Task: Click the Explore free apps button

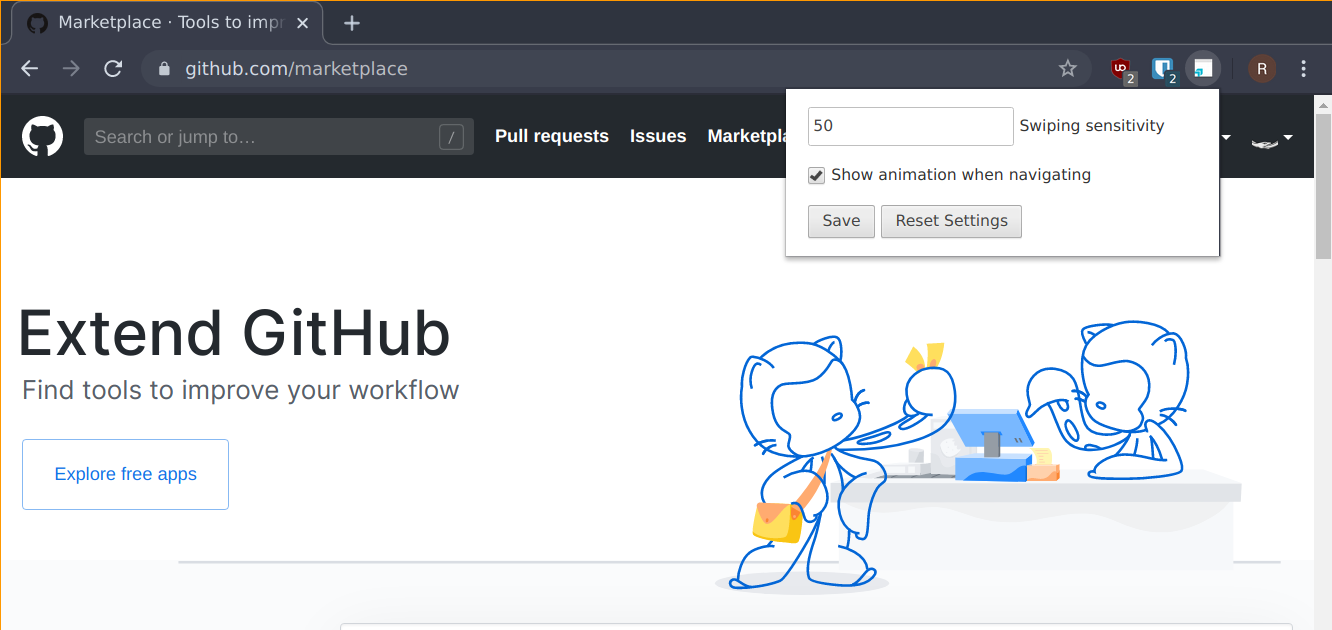Action: (x=125, y=474)
